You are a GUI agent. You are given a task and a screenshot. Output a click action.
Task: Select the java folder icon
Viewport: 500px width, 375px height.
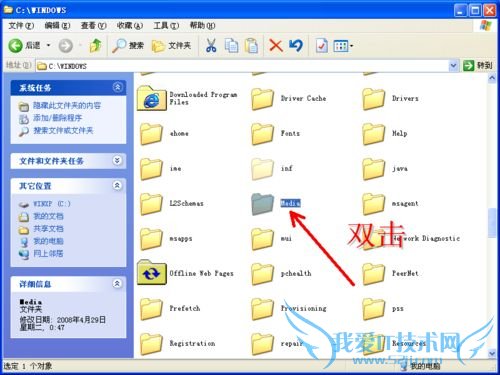tap(374, 169)
